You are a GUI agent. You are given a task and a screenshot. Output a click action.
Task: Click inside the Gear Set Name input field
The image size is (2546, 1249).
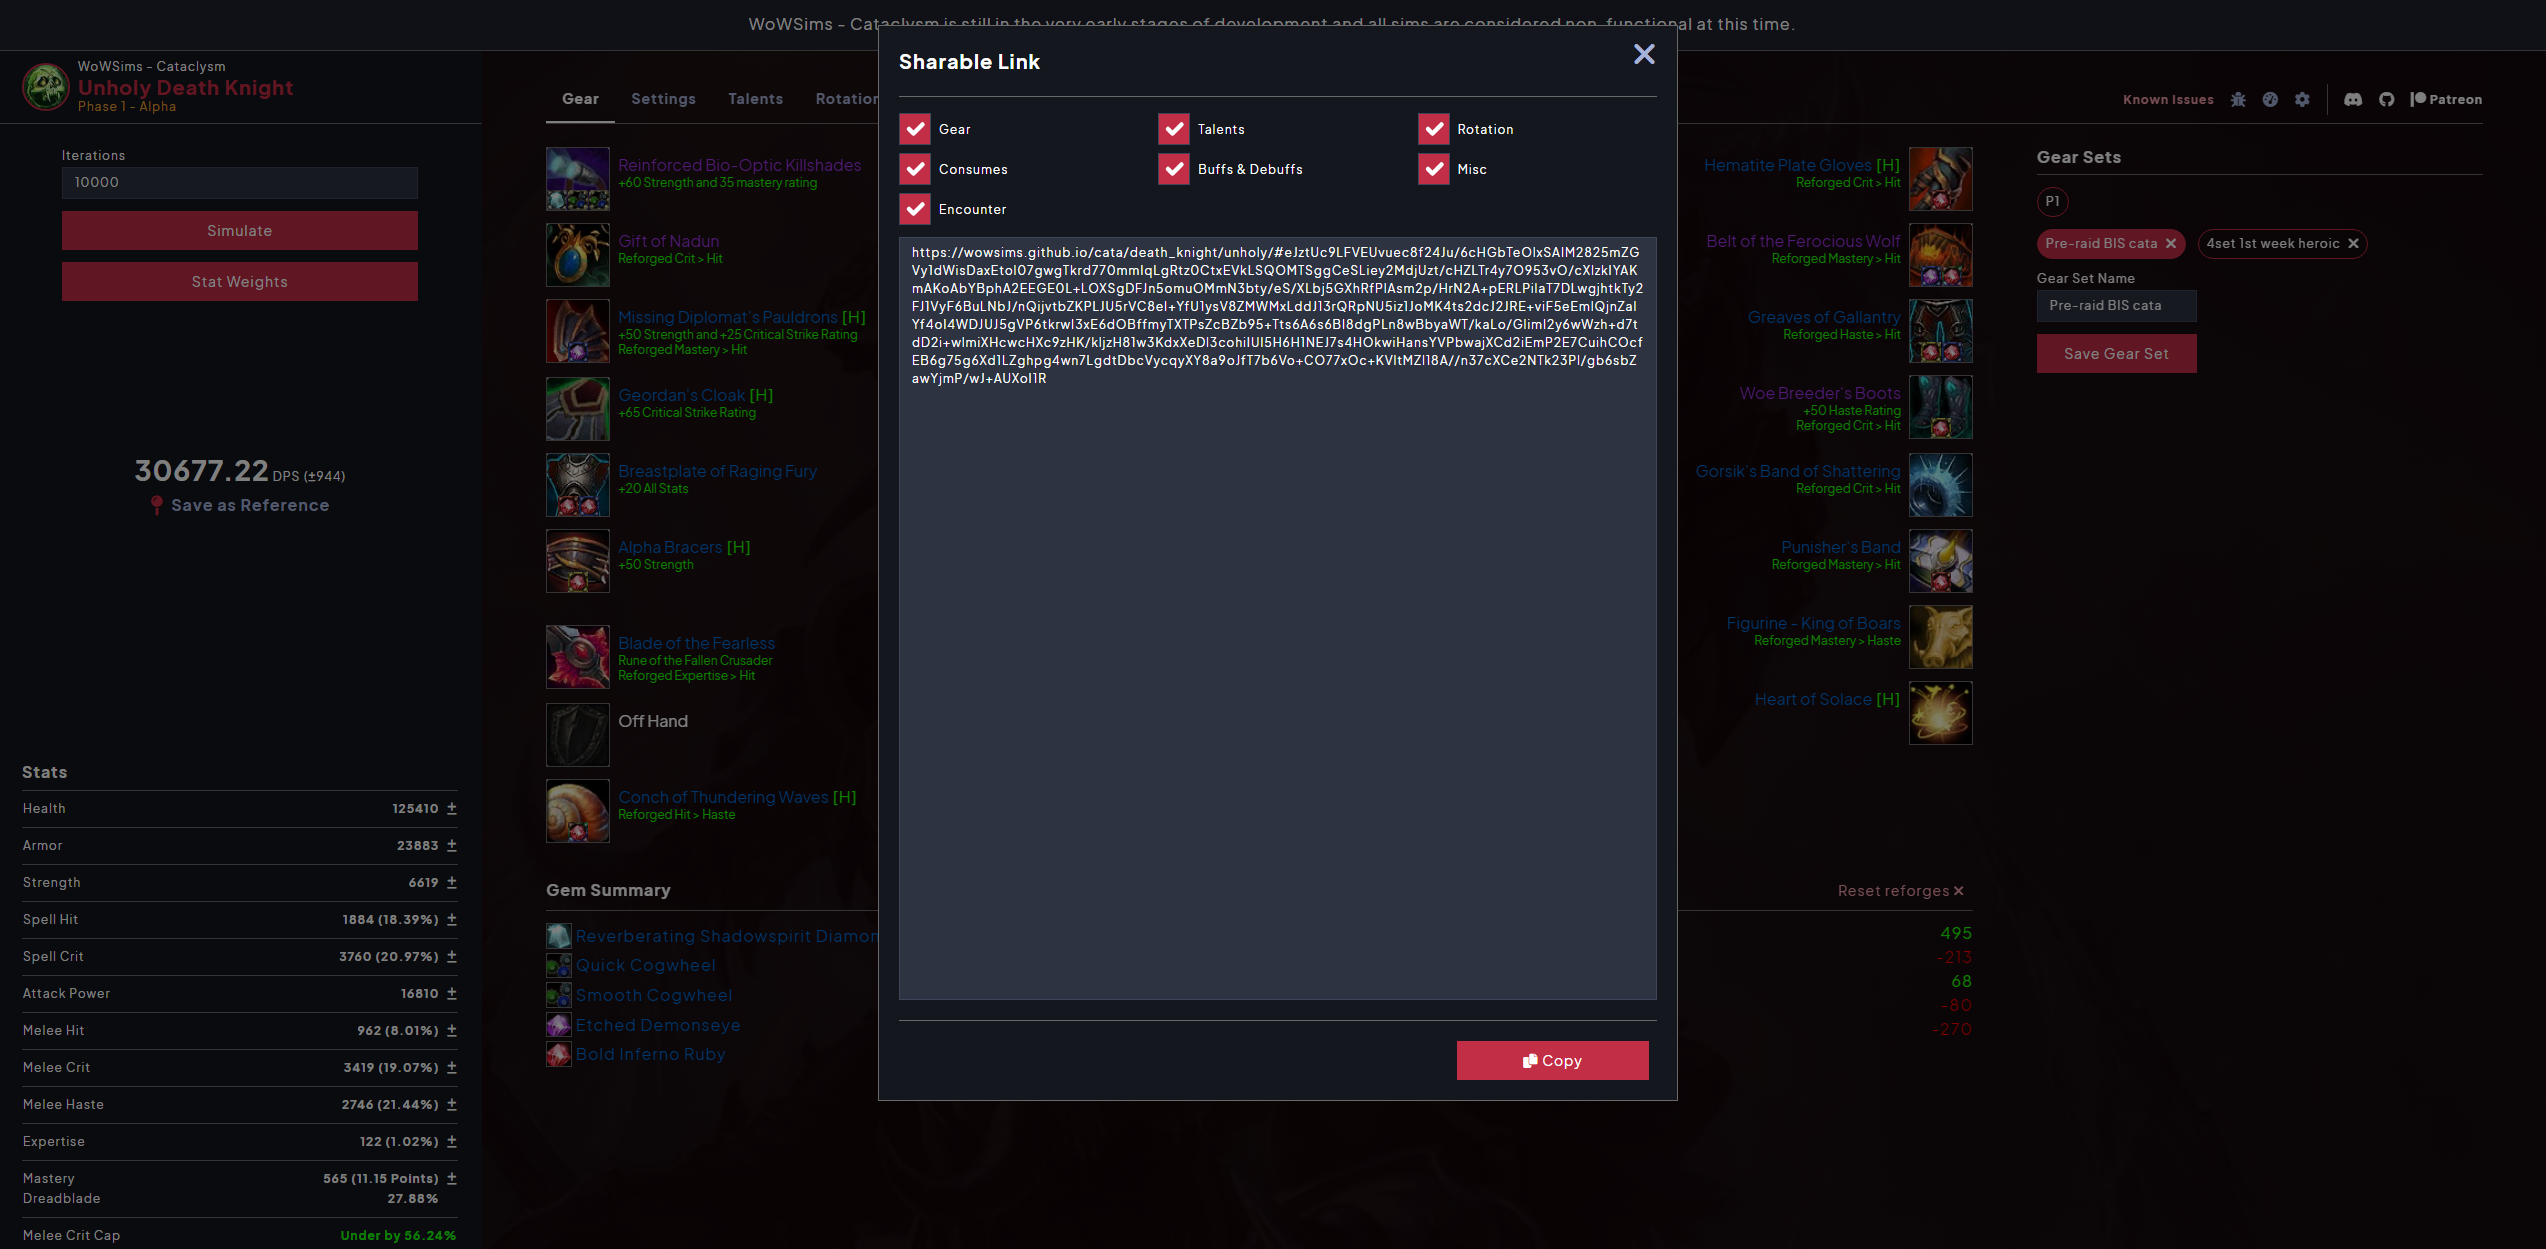tap(2116, 306)
